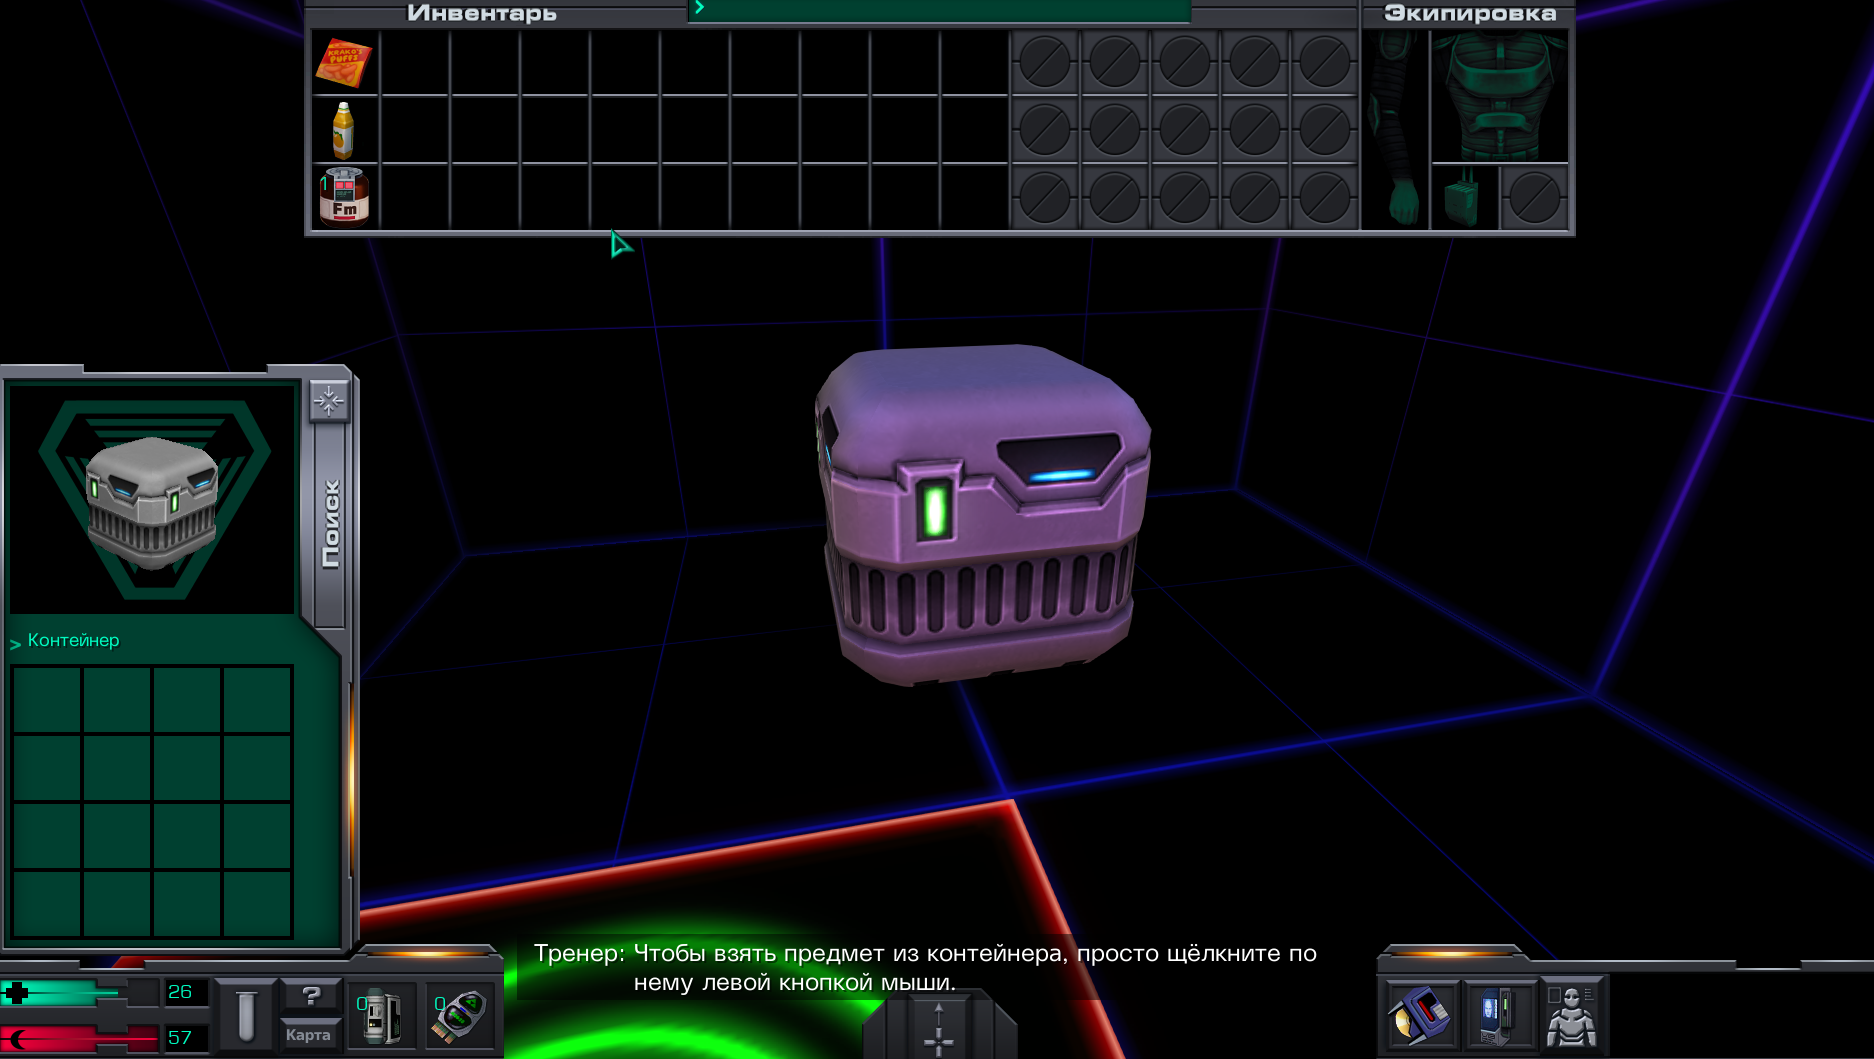This screenshot has height=1059, width=1874.
Task: Click the health value 26
Action: 180,992
